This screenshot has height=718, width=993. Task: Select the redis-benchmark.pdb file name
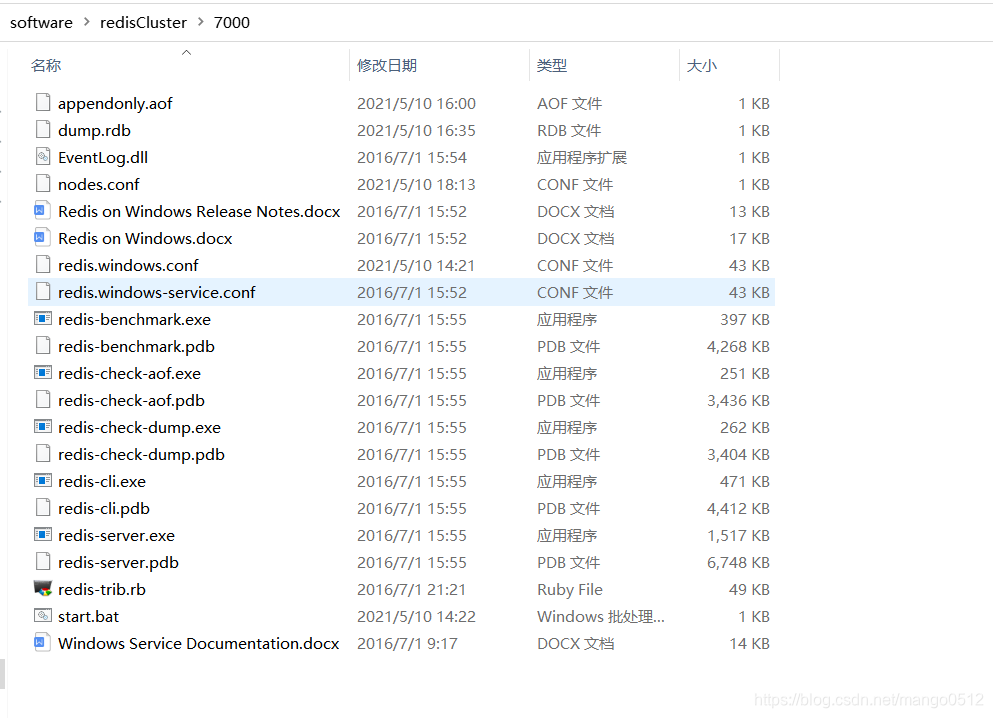coord(136,346)
